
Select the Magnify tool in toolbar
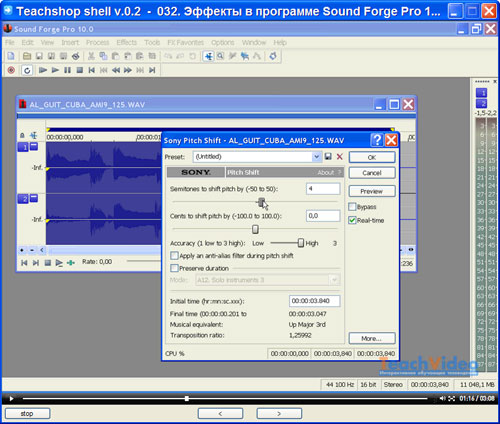pos(220,56)
